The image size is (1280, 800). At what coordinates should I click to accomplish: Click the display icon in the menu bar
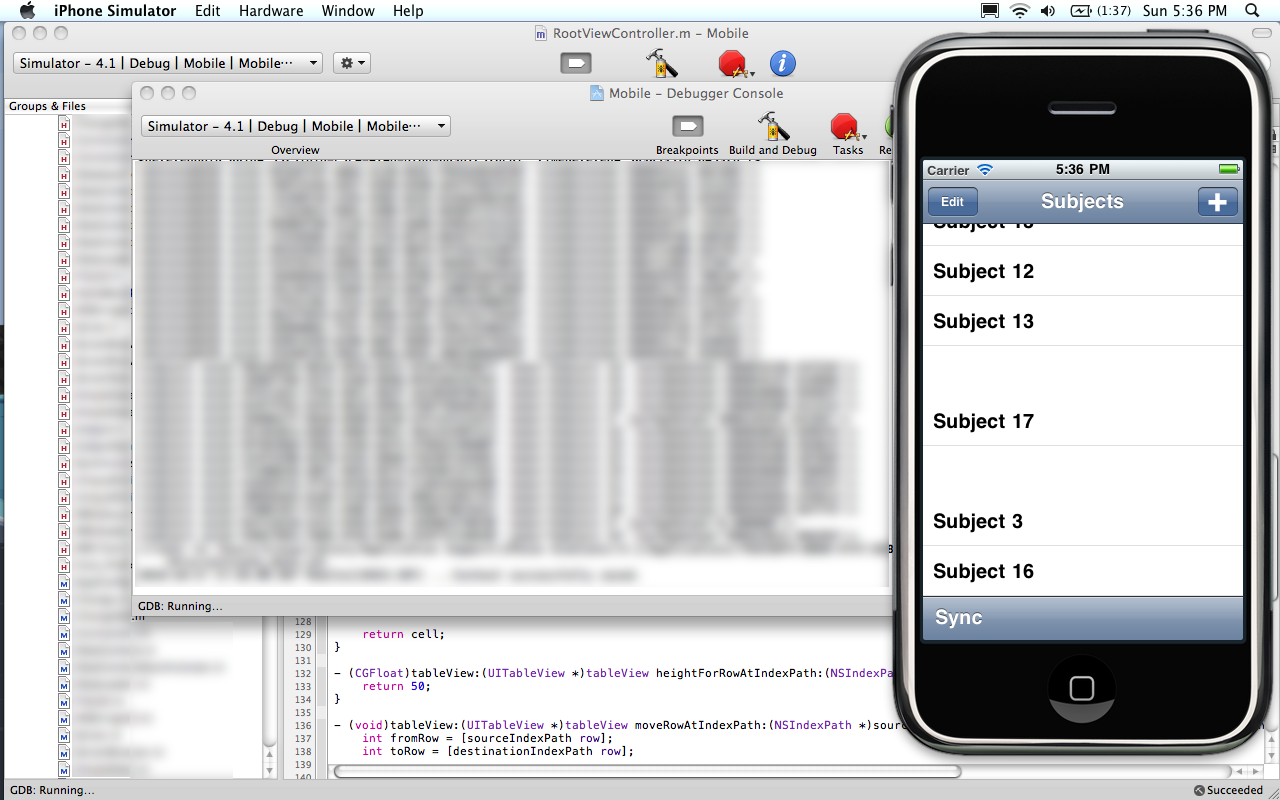[x=990, y=11]
